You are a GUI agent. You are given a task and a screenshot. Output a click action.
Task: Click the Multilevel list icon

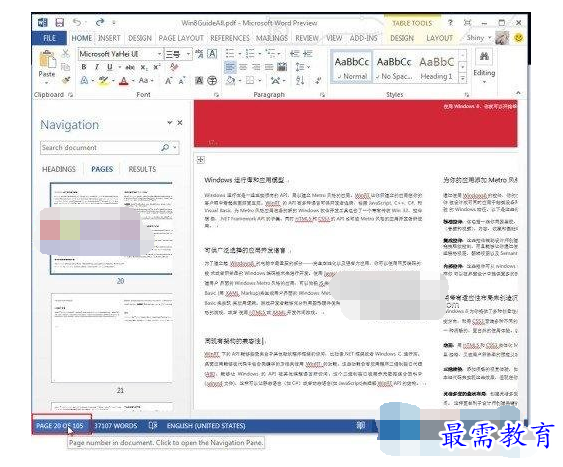click(270, 54)
